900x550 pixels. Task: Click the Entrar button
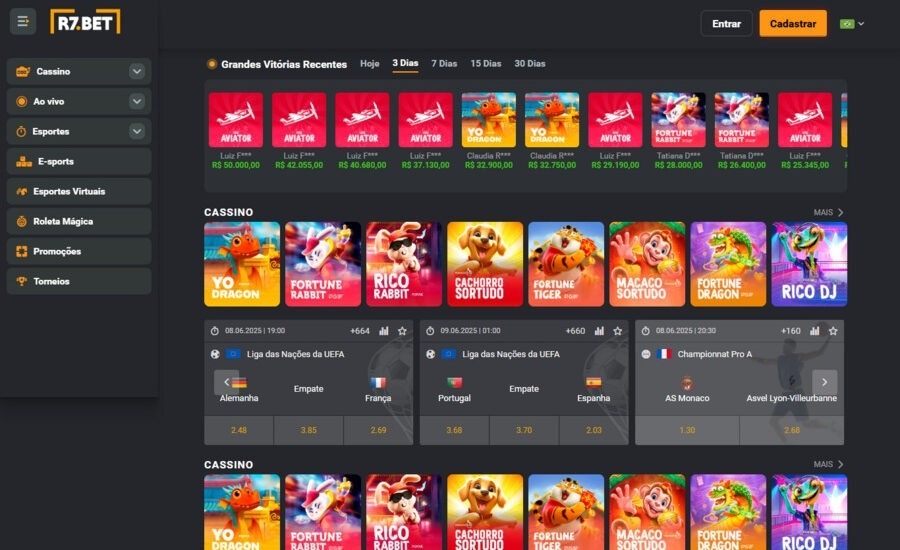(726, 23)
